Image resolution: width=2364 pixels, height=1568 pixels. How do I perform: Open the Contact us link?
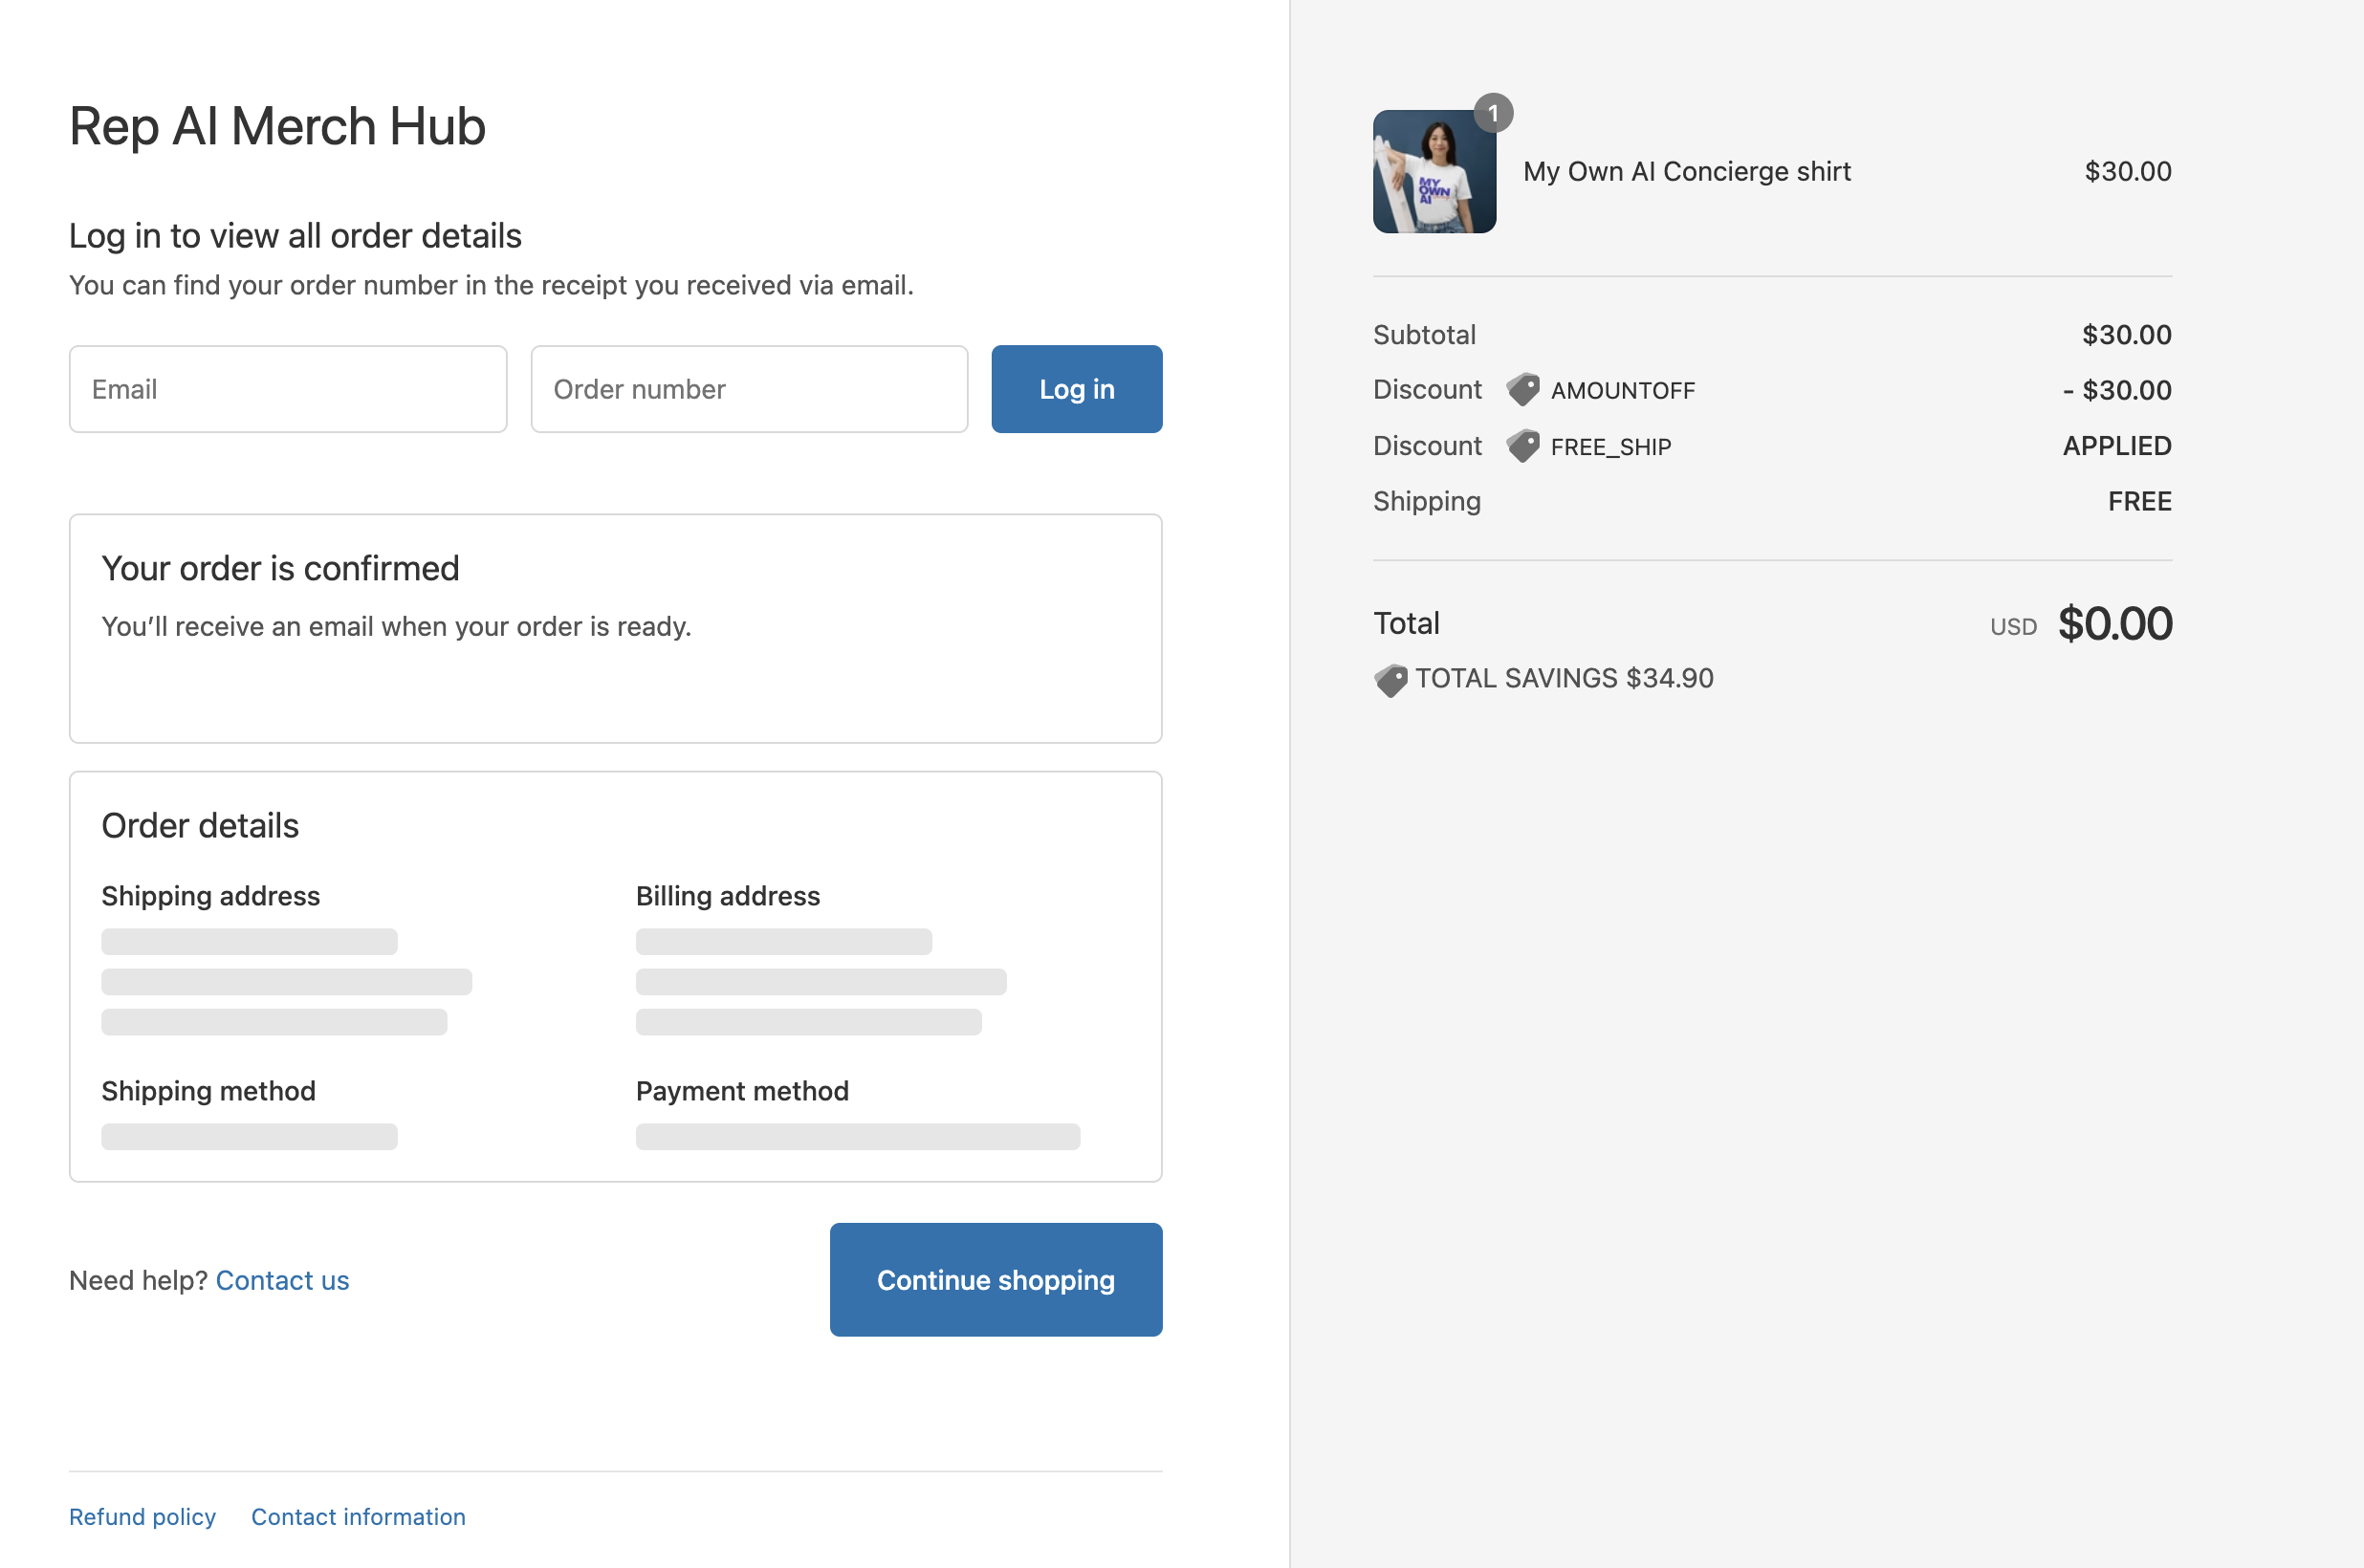coord(282,1280)
